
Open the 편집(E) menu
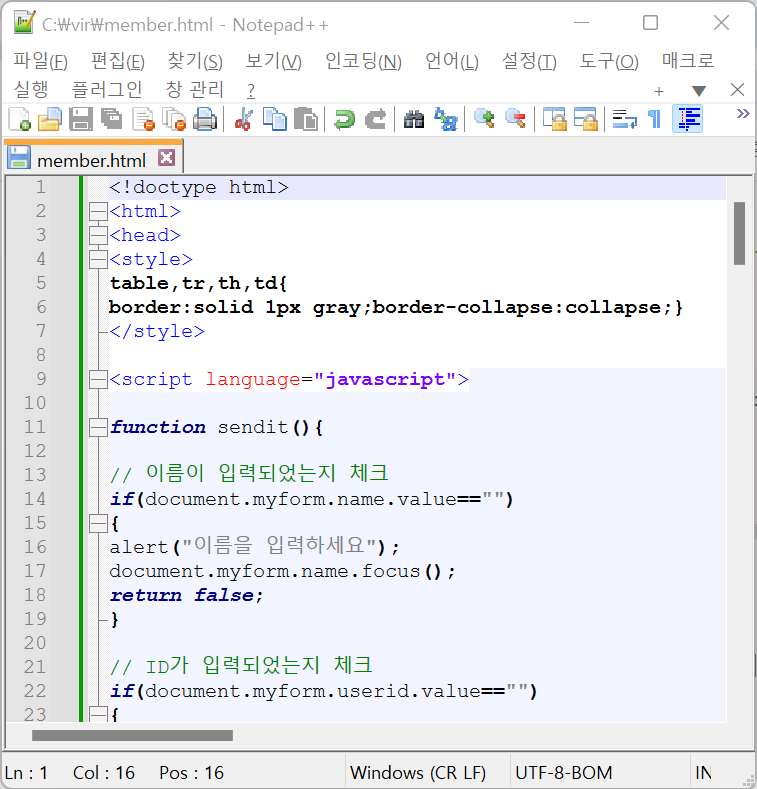tap(118, 61)
